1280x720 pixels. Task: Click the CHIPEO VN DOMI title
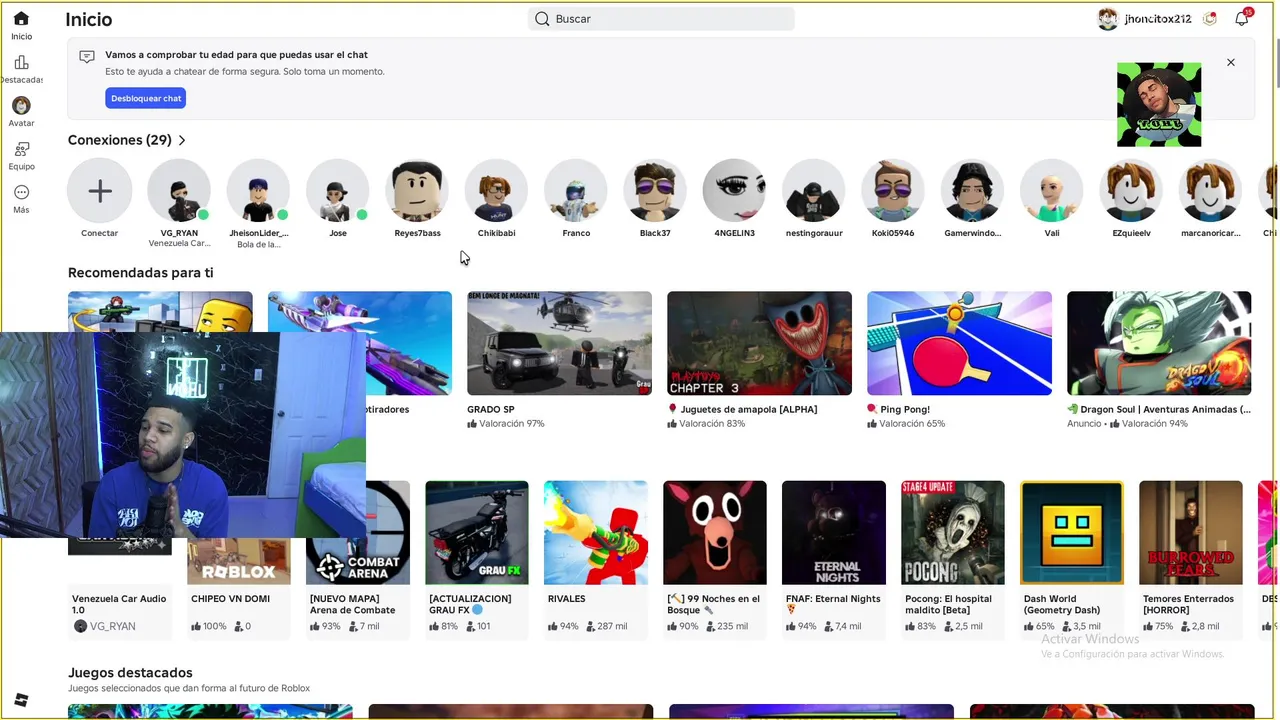[x=231, y=599]
